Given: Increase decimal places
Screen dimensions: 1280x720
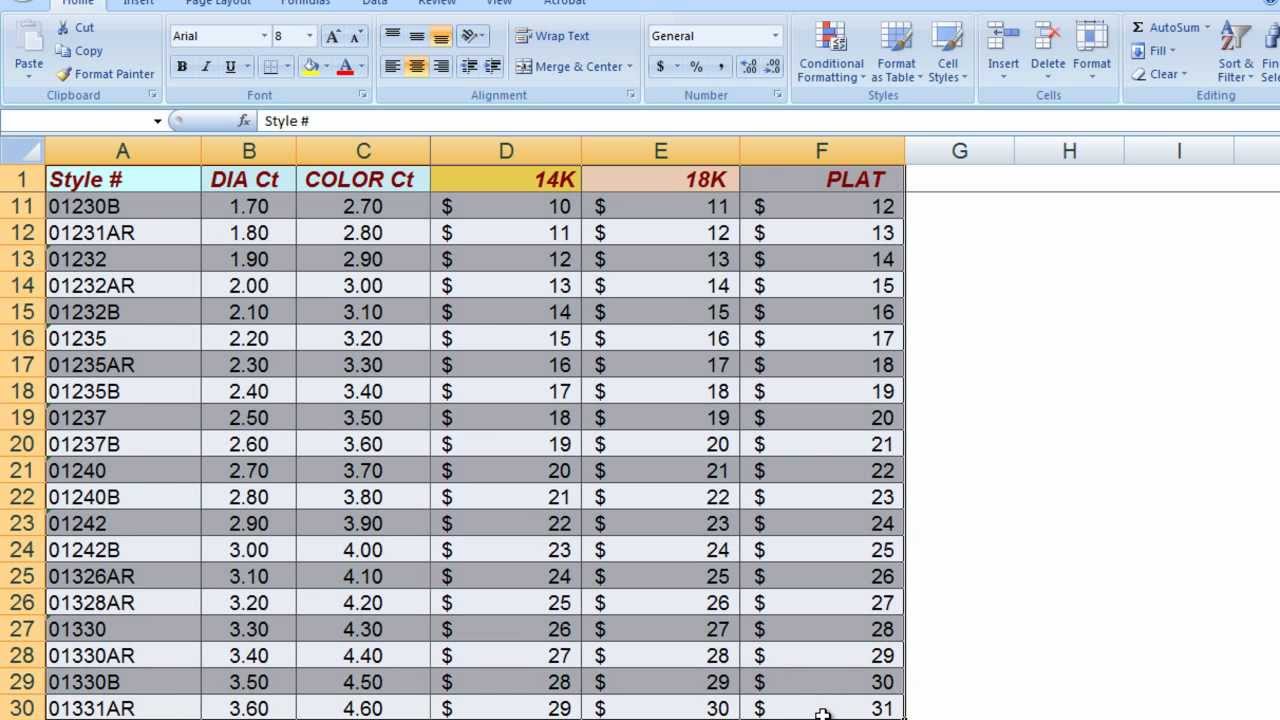Looking at the screenshot, I should coord(748,67).
